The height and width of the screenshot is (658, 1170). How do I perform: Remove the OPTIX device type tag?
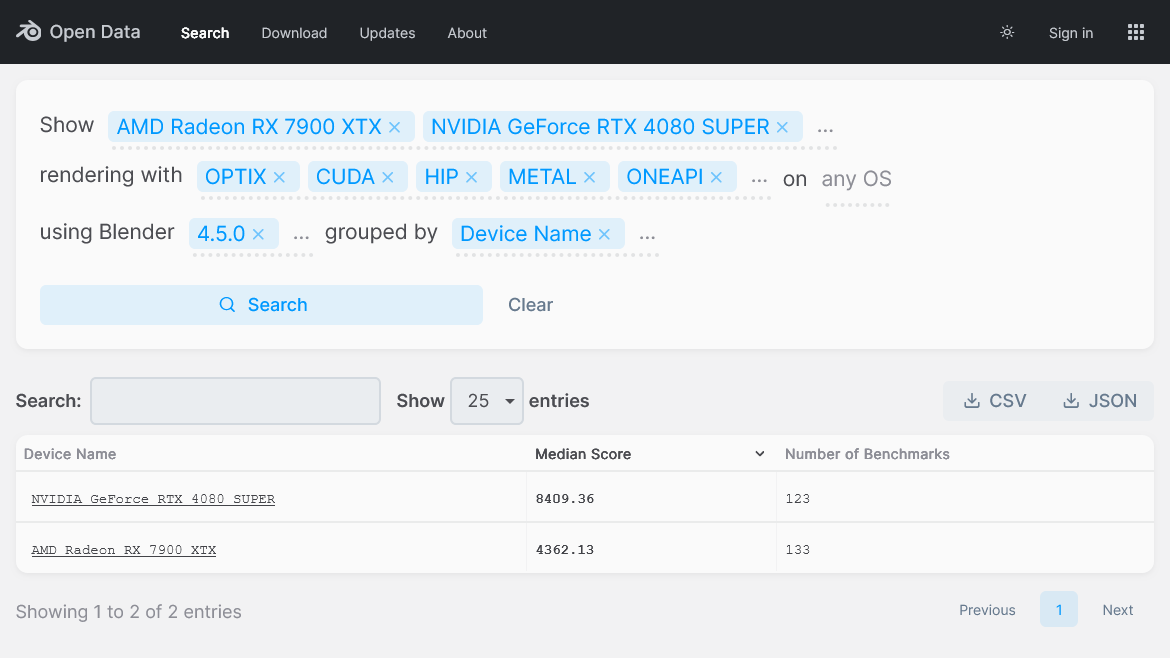279,178
